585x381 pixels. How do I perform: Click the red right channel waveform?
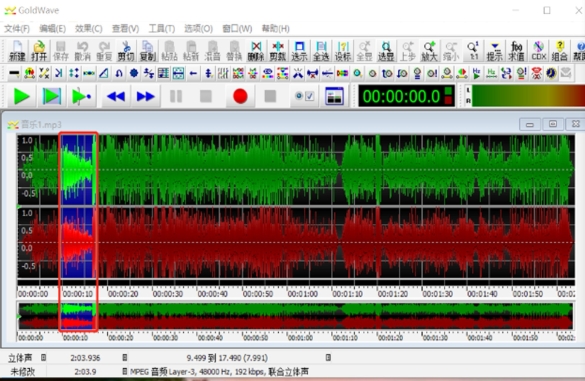point(296,243)
